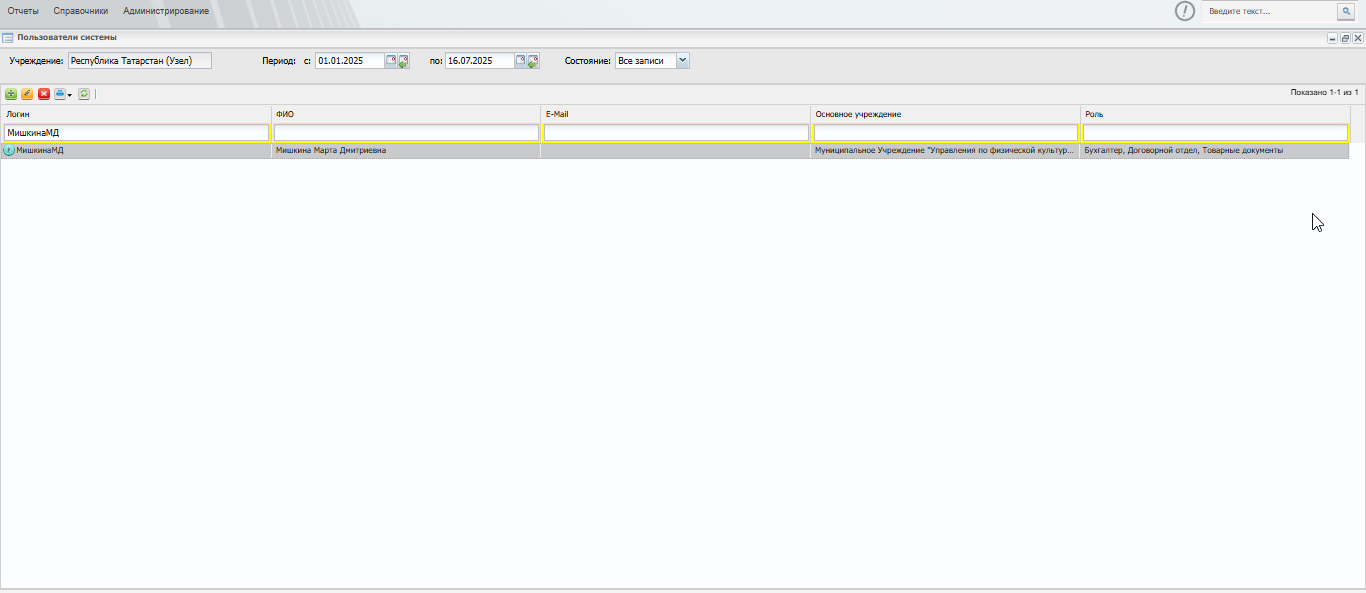The height and width of the screenshot is (593, 1366).
Task: Click the status icon beside МишкинаМД row
Action: 9,150
